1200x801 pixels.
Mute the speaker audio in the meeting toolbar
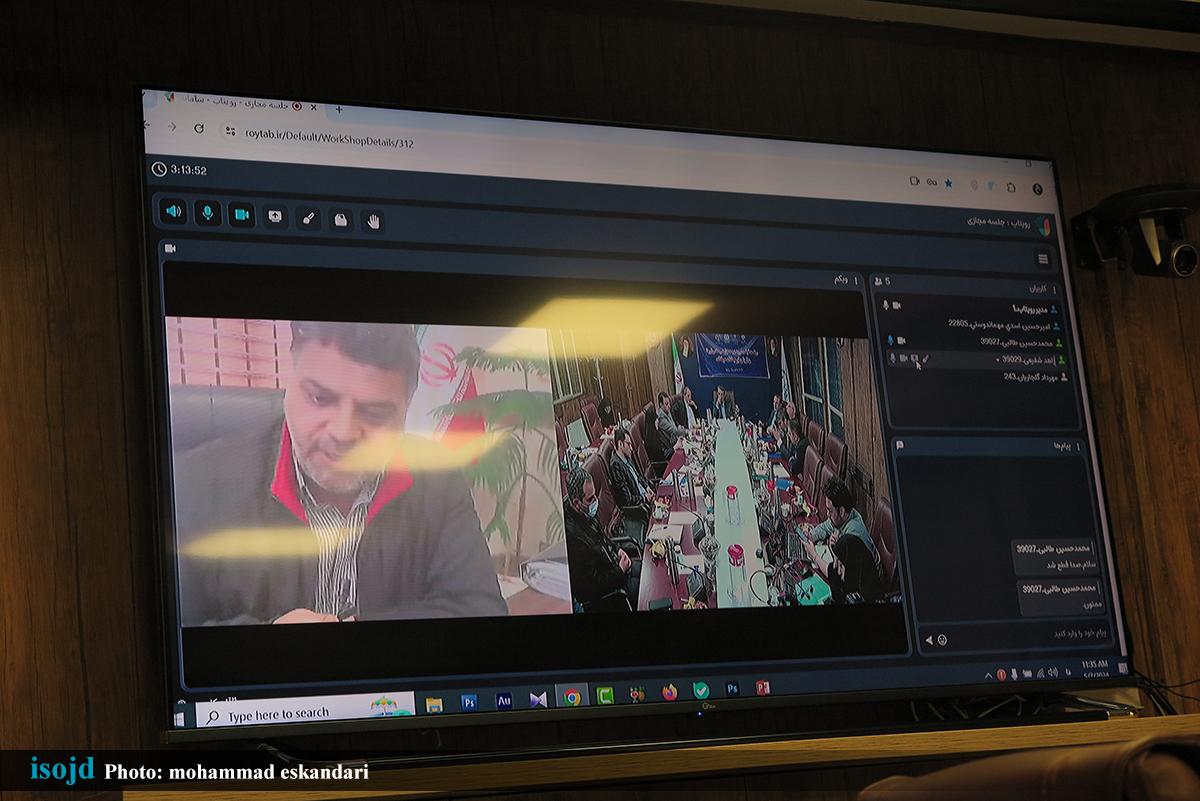click(x=174, y=211)
